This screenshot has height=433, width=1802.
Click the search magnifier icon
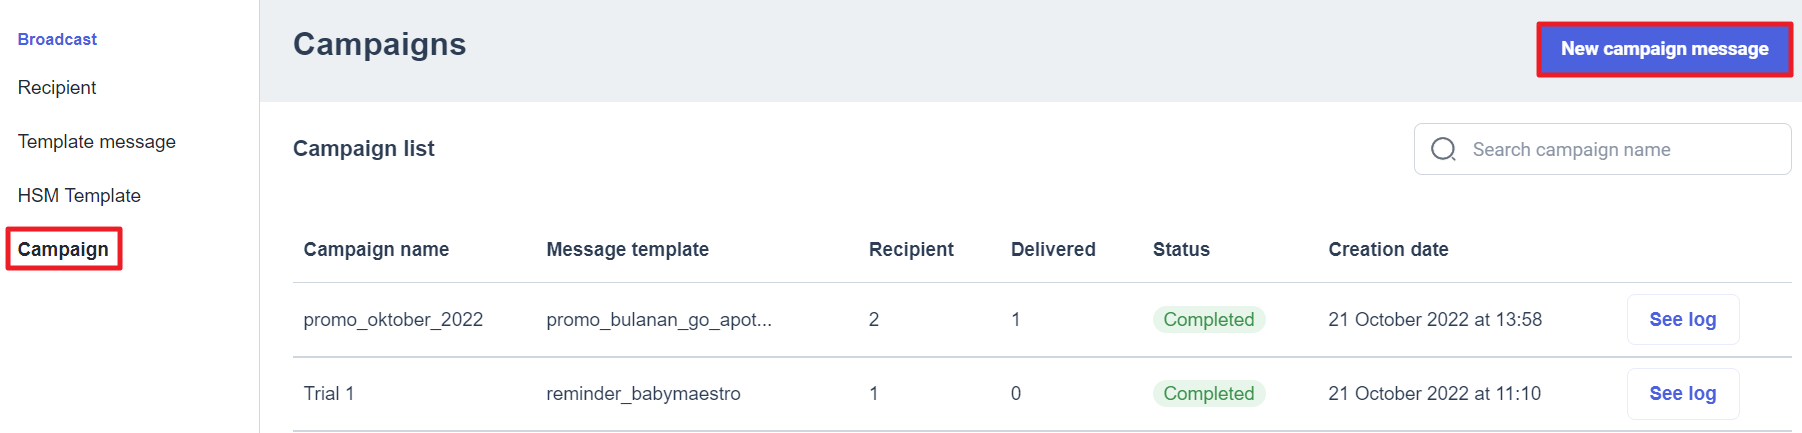click(x=1443, y=150)
